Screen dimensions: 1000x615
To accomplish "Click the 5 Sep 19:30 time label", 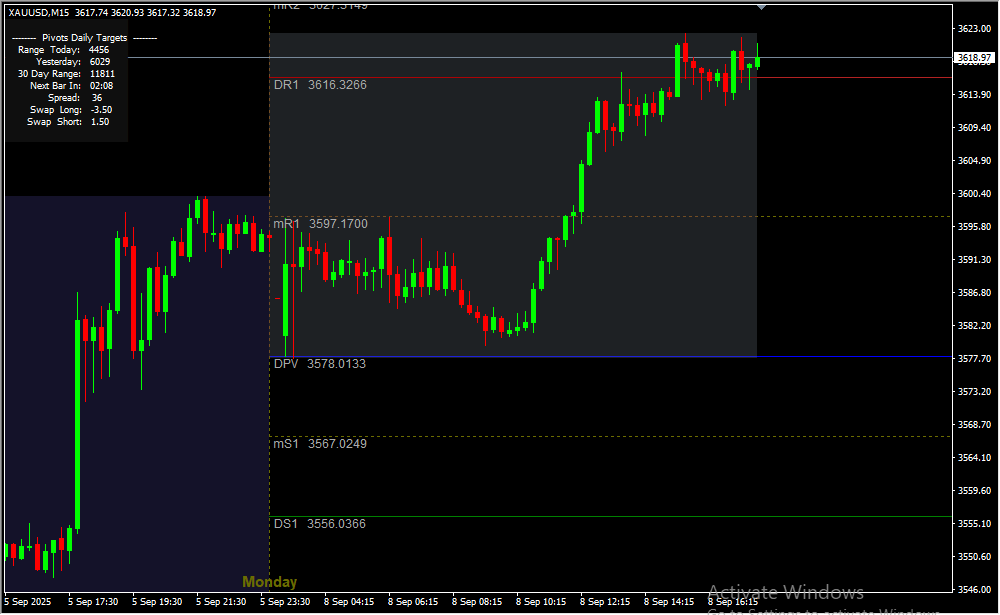I will pos(158,602).
